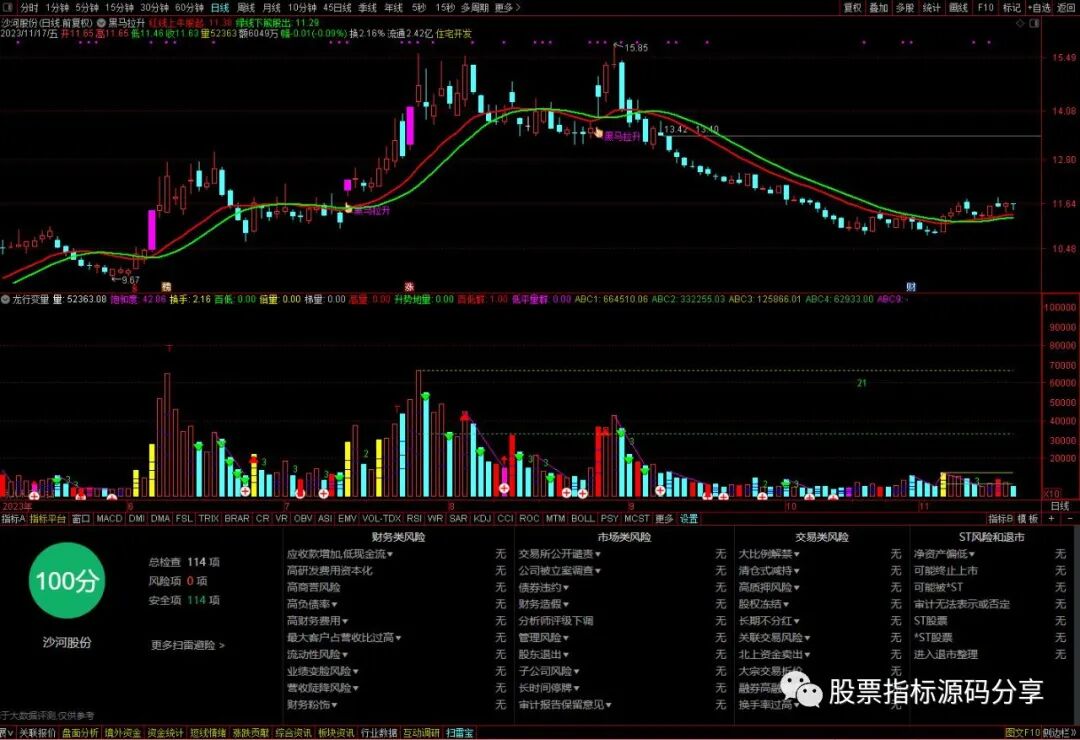Open indicator 设置 settings
This screenshot has width=1080, height=740.
click(x=689, y=518)
